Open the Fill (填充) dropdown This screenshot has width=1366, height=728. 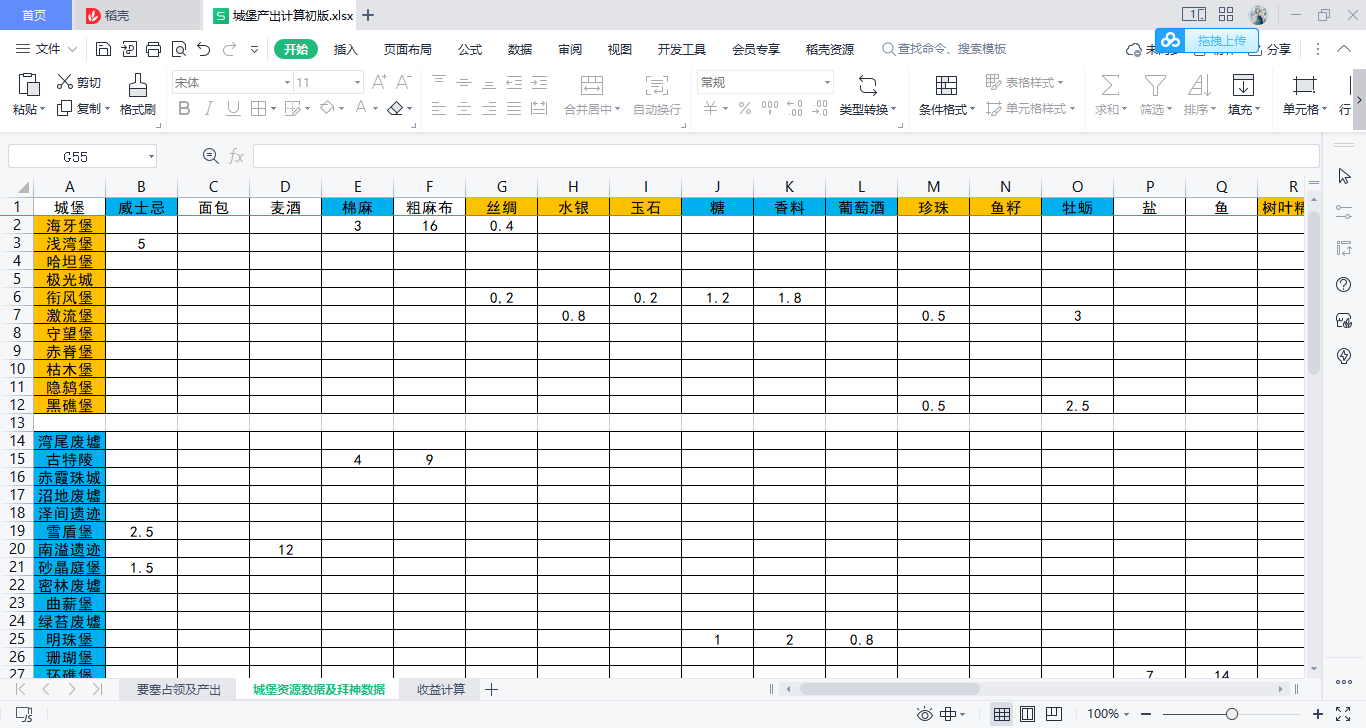pyautogui.click(x=1244, y=109)
